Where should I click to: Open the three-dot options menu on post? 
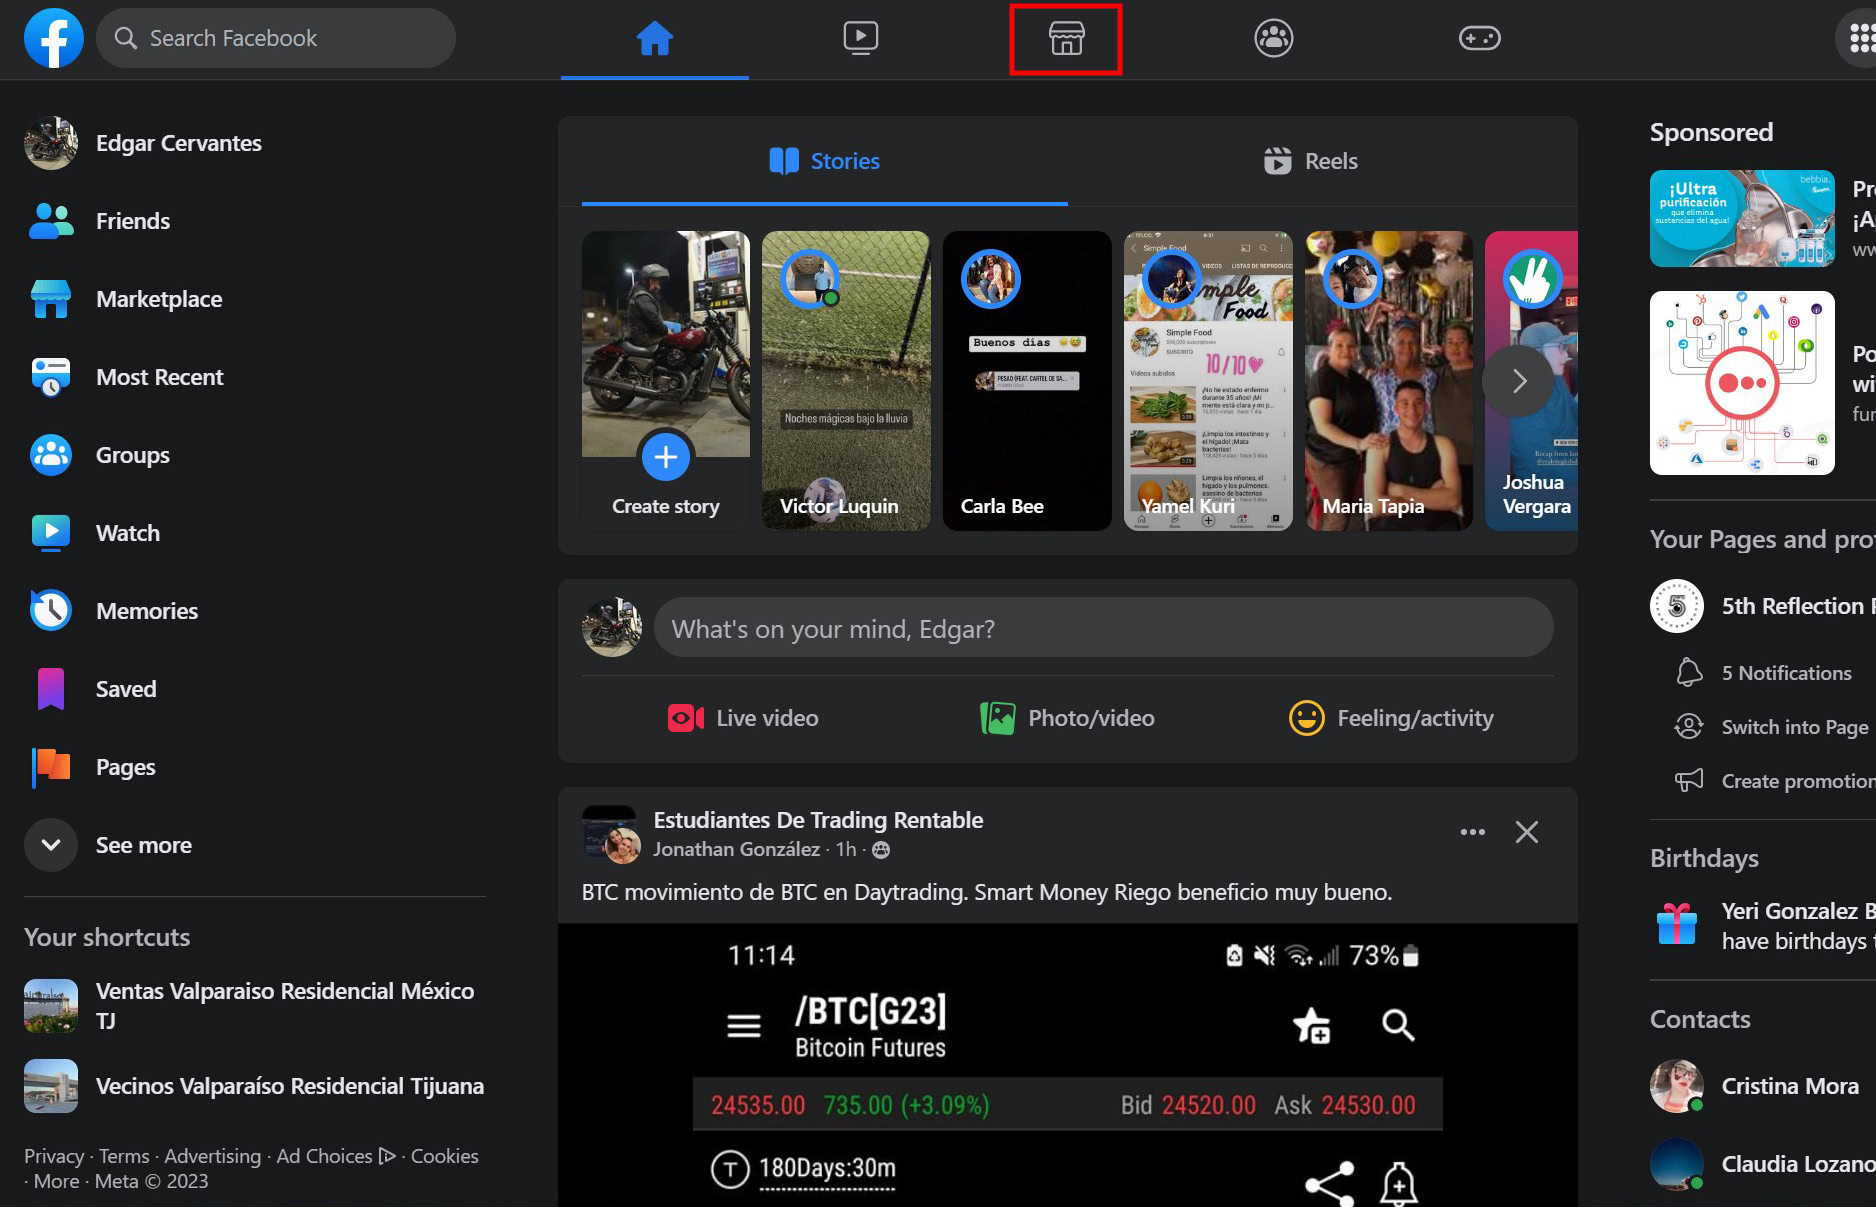click(1472, 832)
